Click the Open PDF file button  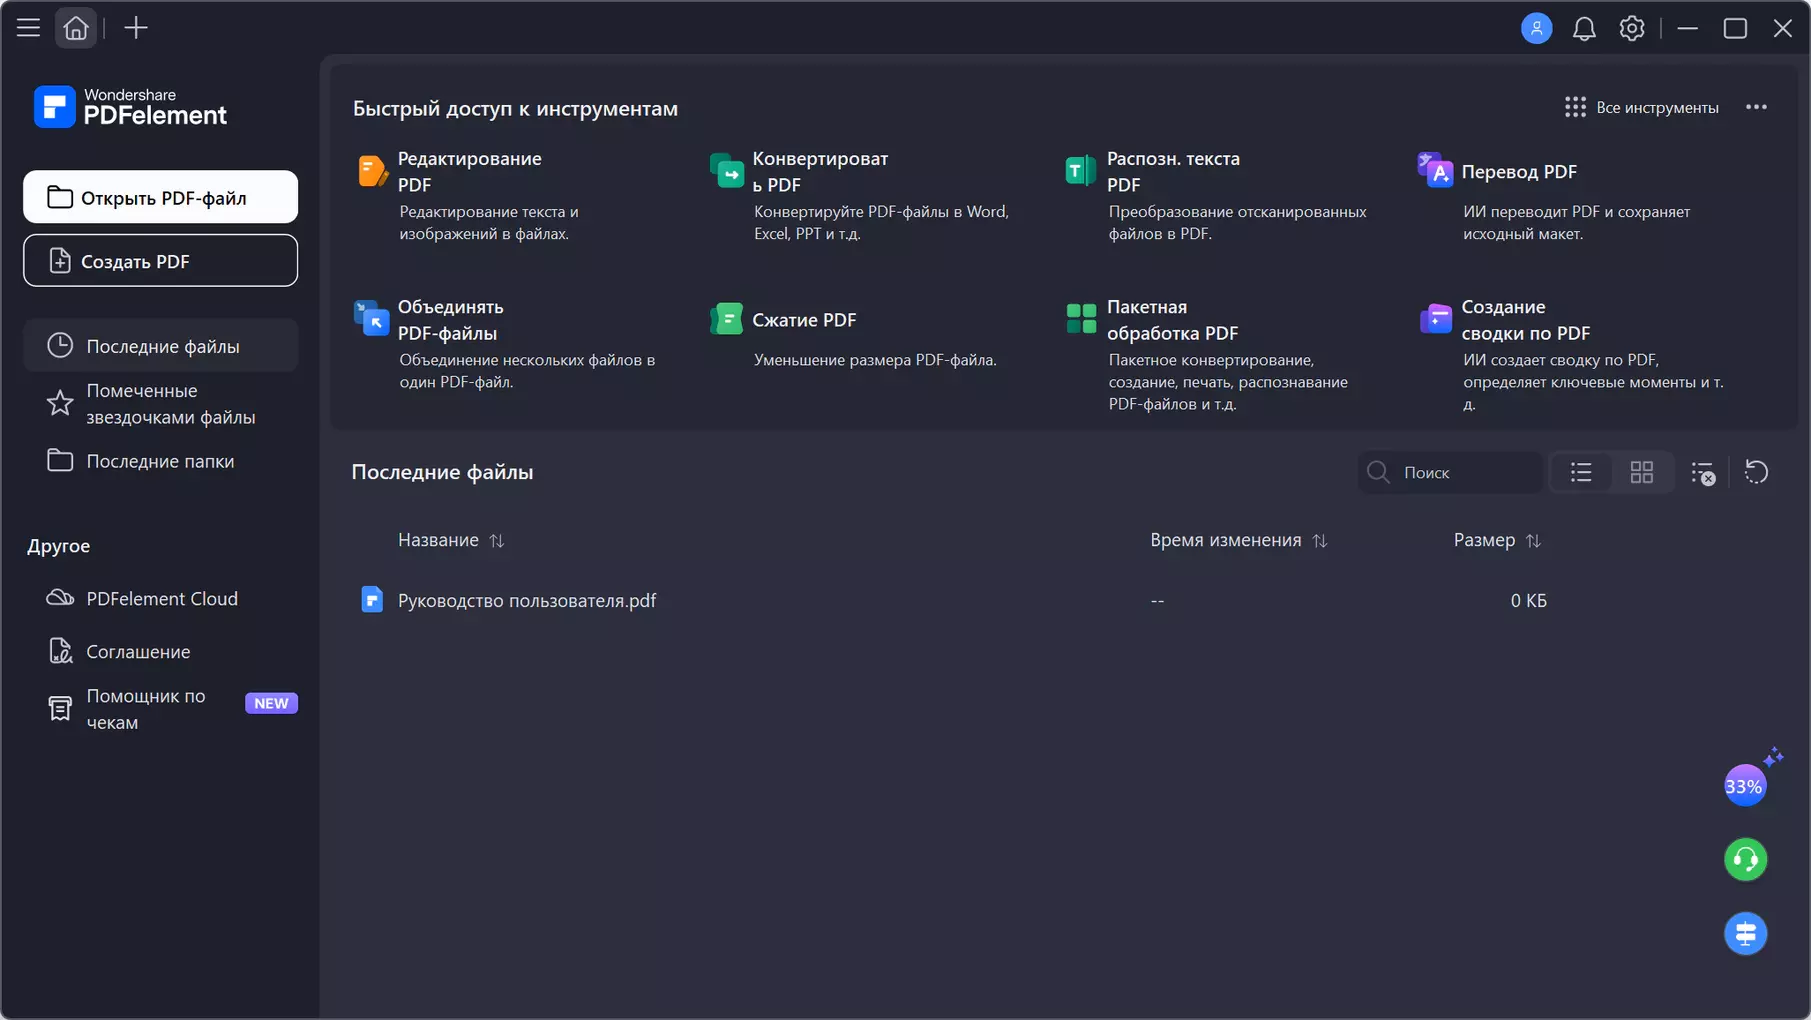click(161, 197)
